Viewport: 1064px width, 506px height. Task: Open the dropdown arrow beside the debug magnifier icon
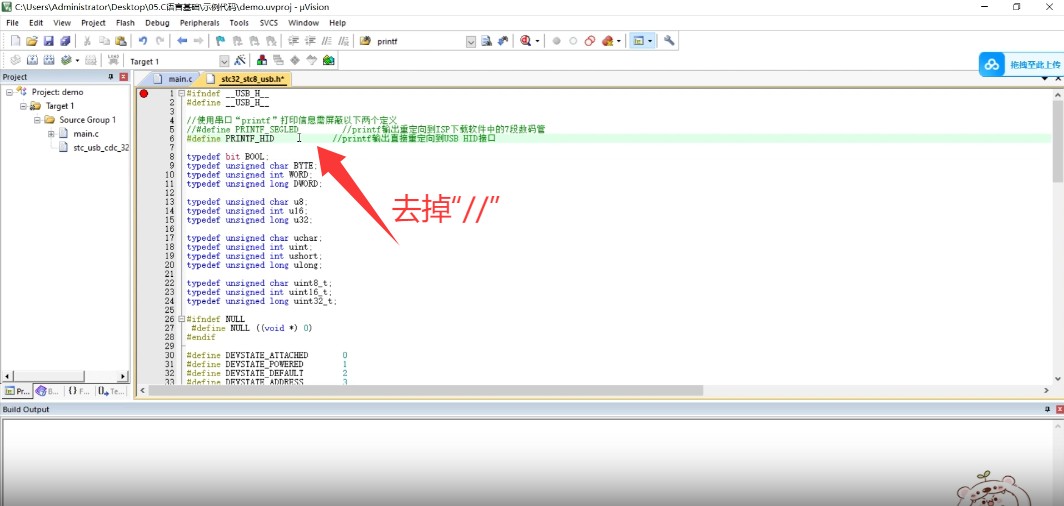537,41
